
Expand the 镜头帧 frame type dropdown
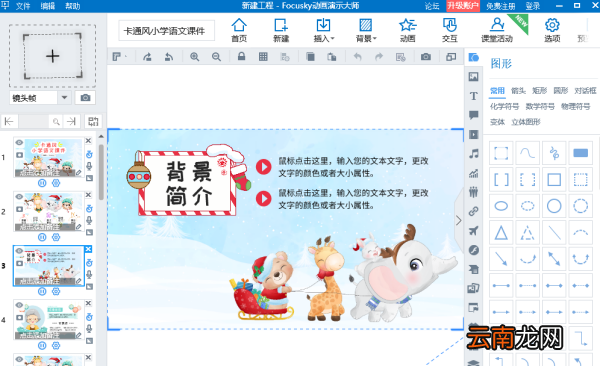64,98
